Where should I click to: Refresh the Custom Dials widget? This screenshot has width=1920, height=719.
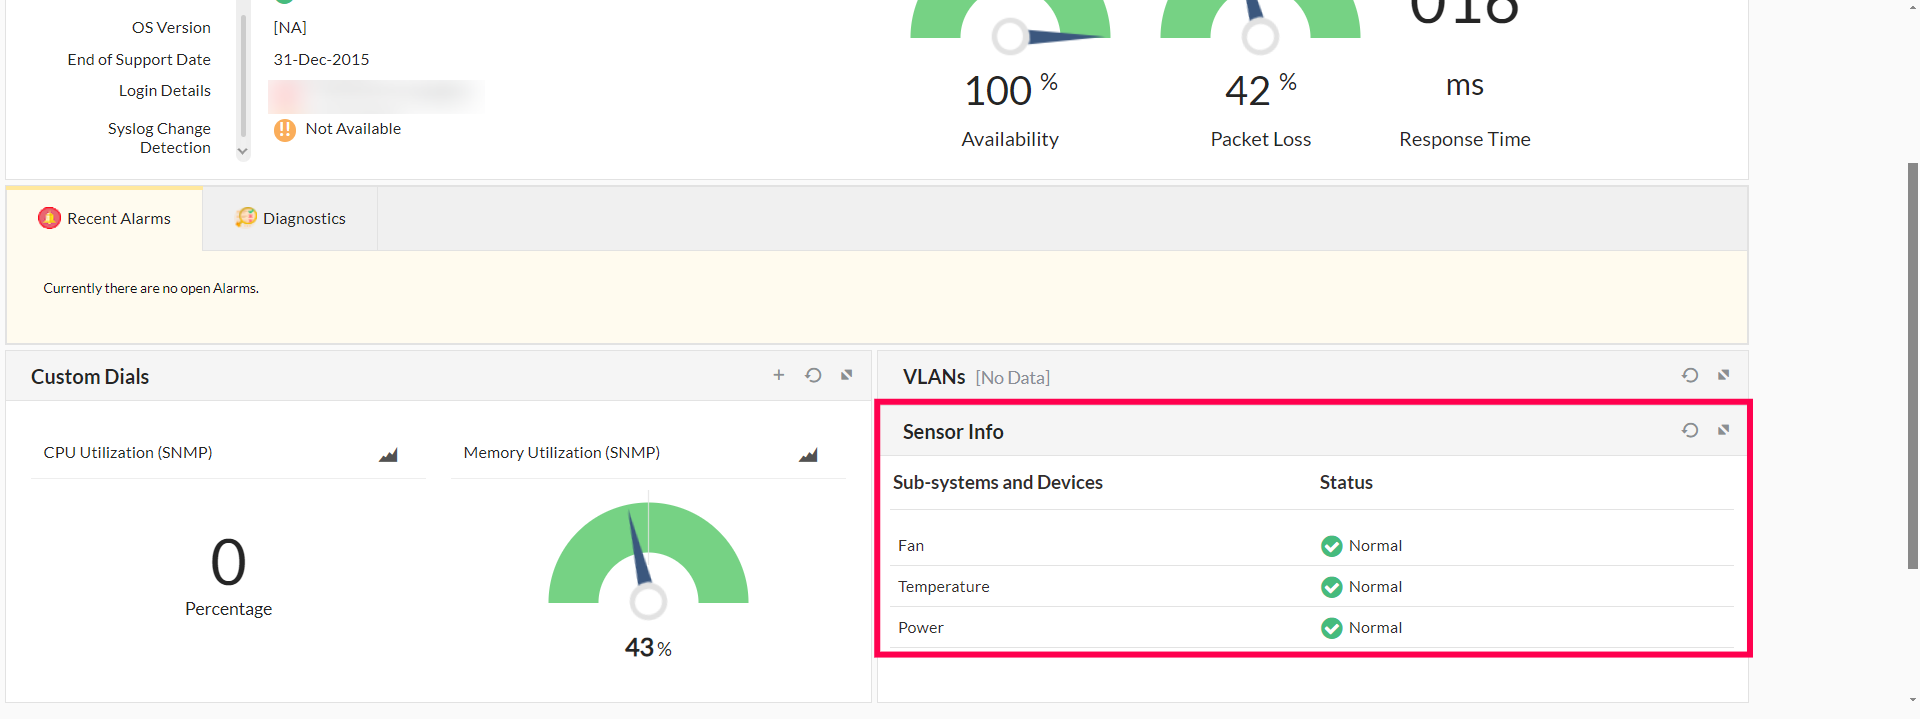pos(813,375)
